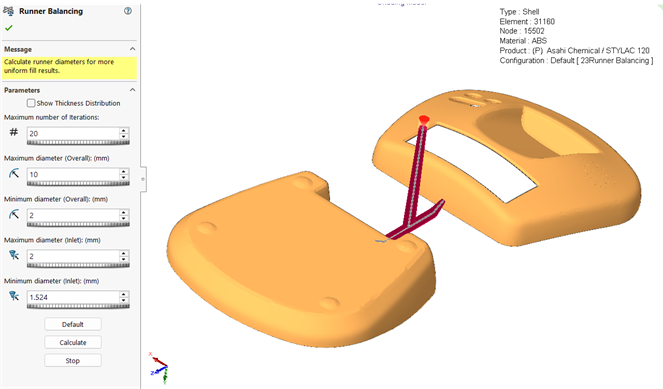Screen dimensions: 663x389
Task: Collapse the Parameters section
Action: [132, 90]
